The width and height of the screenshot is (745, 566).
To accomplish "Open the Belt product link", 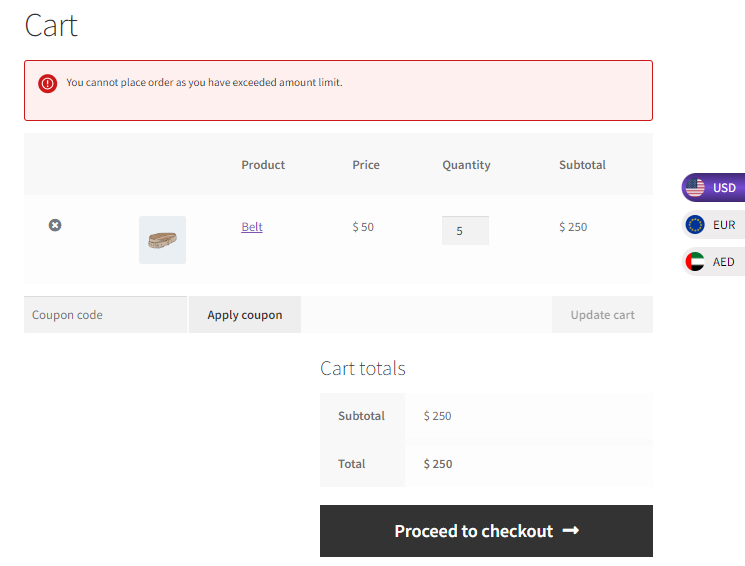I will (x=252, y=227).
